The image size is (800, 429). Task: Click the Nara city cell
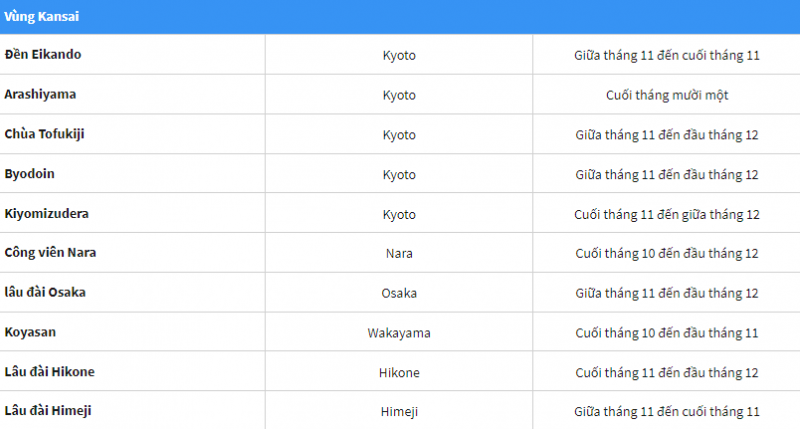399,254
